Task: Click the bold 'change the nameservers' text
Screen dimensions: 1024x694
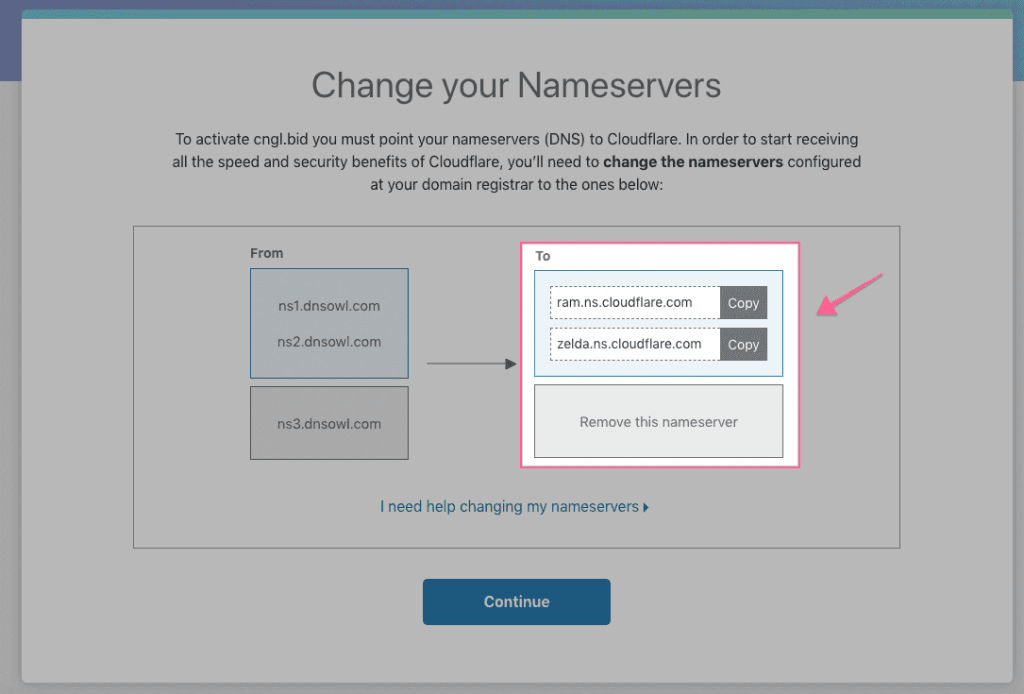Action: tap(693, 162)
